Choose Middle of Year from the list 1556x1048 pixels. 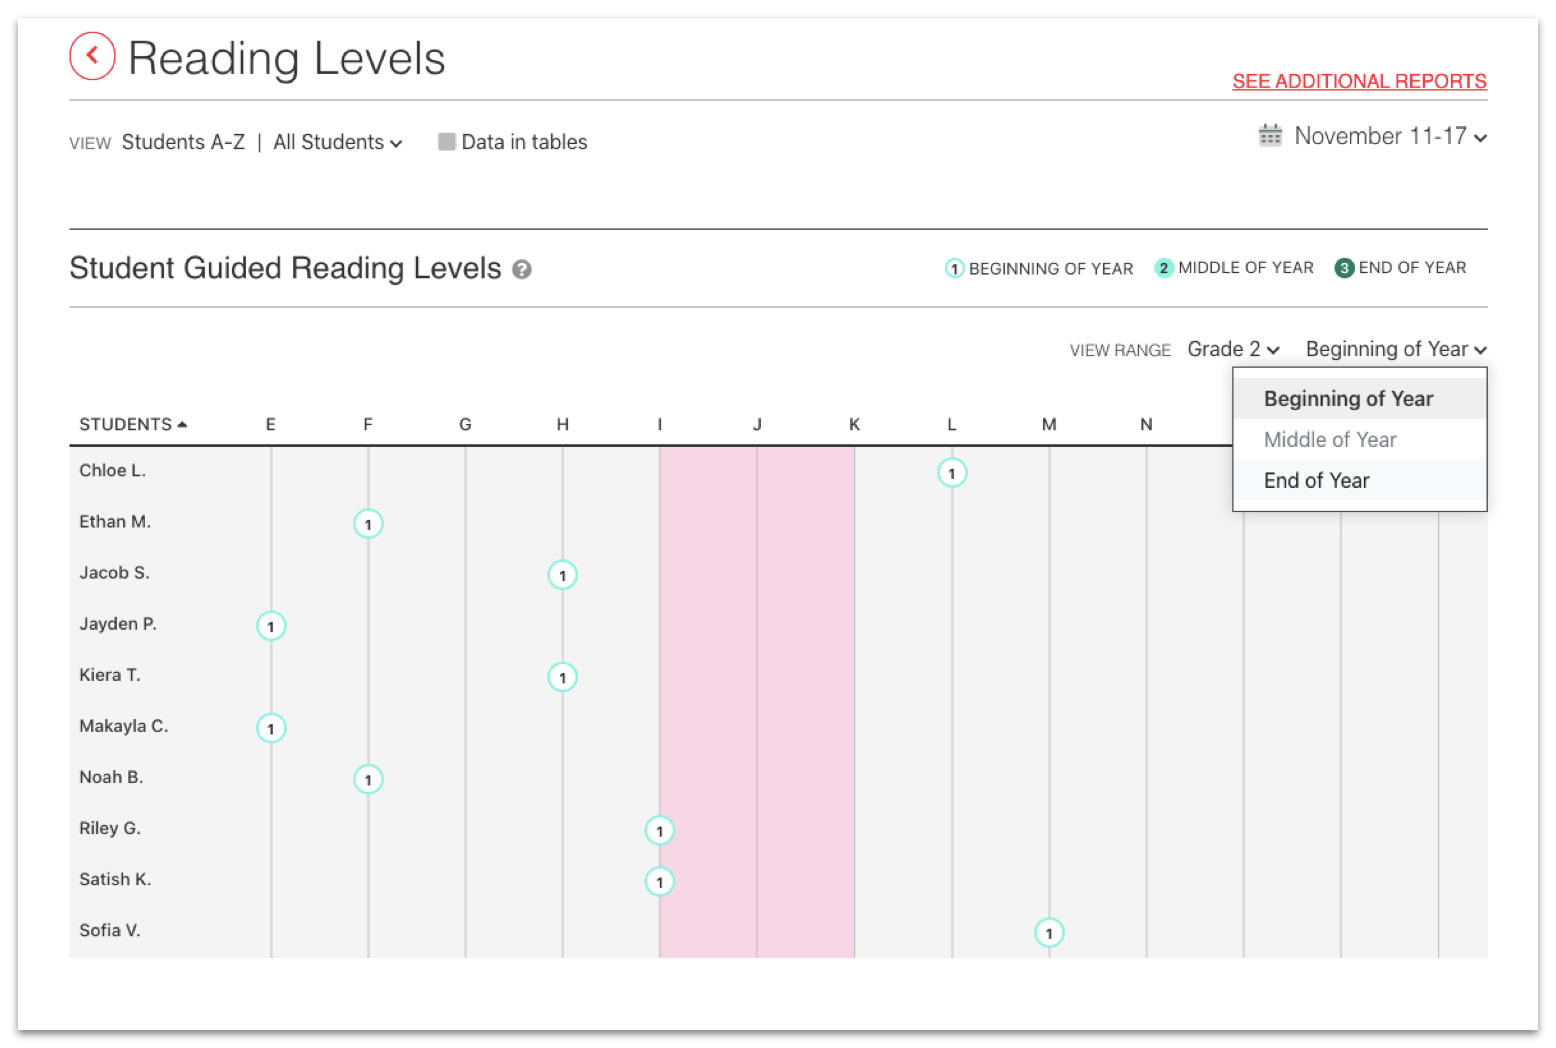(1330, 440)
